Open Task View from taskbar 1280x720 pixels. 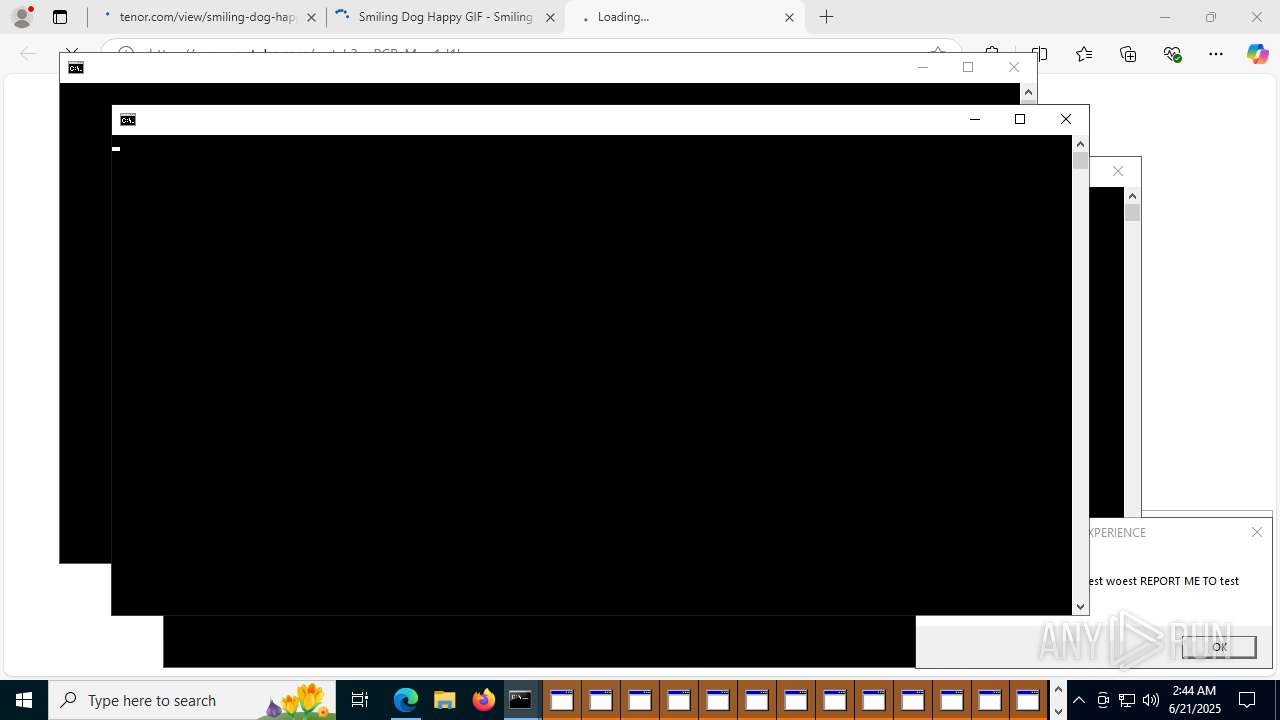[360, 700]
